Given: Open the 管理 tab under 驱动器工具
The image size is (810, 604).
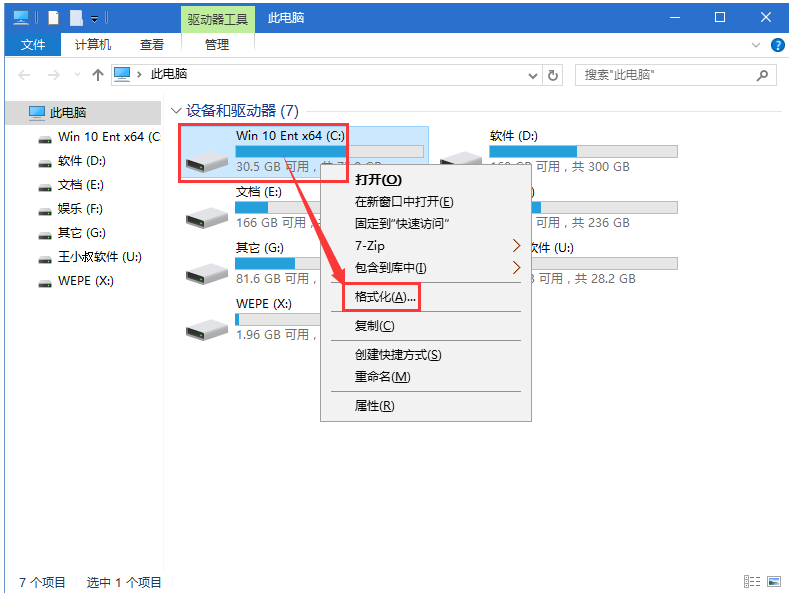Looking at the screenshot, I should click(x=217, y=45).
